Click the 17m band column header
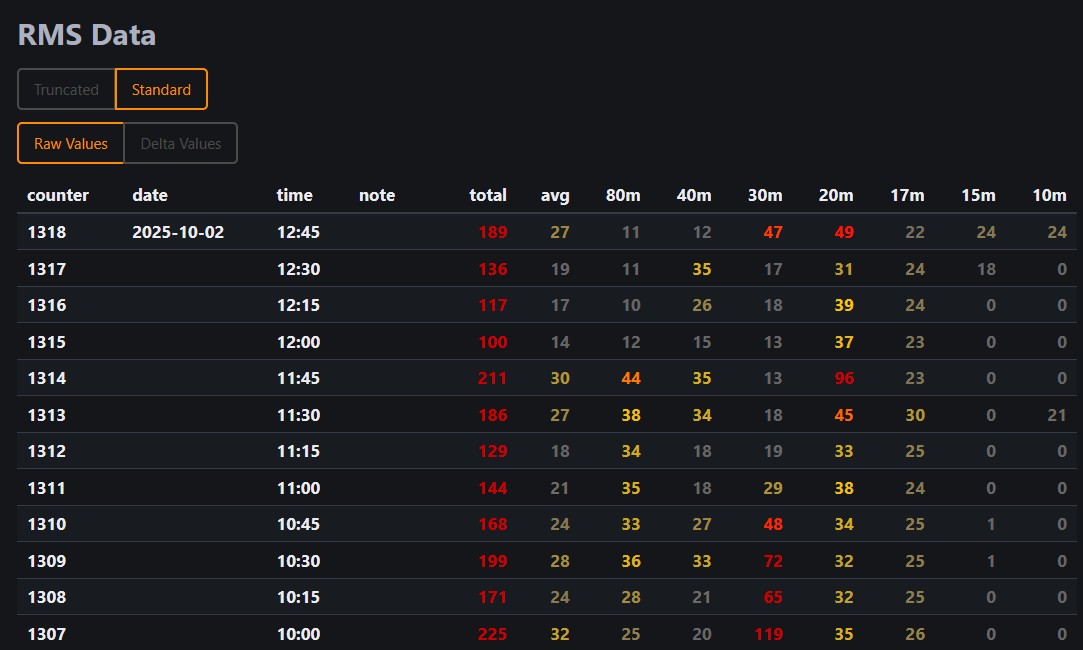 click(907, 195)
